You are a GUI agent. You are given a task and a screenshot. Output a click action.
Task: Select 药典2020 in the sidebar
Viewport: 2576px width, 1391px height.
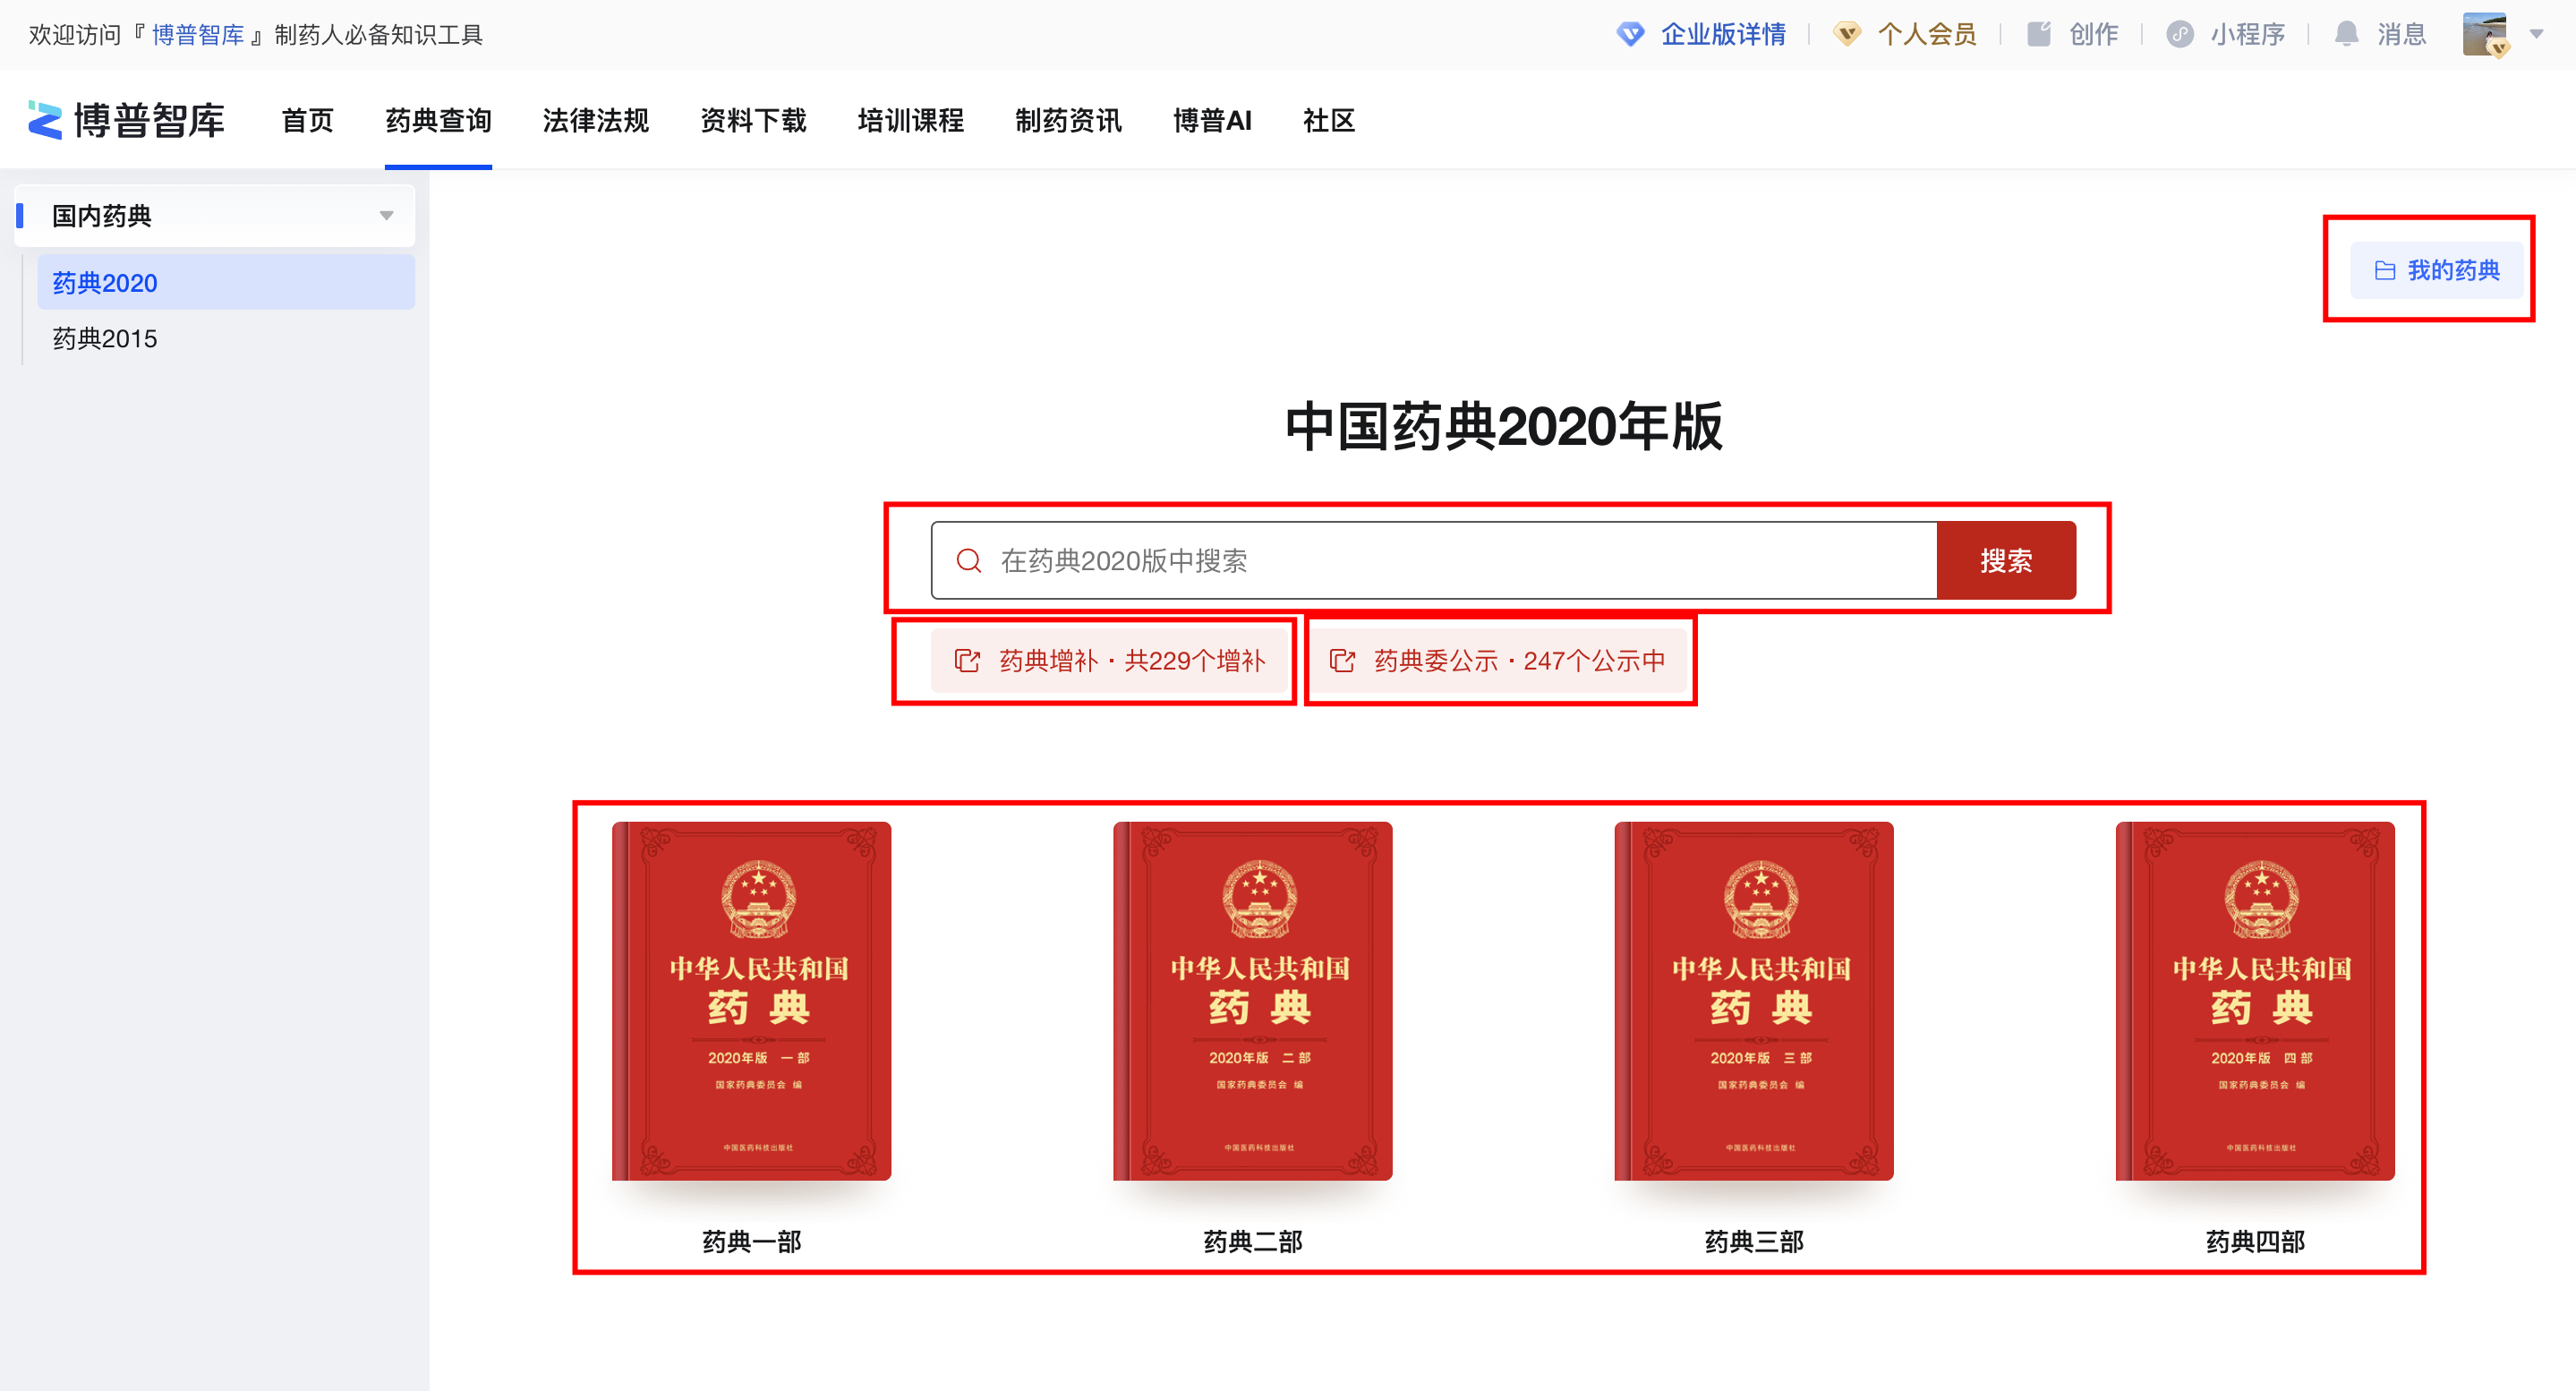[x=226, y=282]
